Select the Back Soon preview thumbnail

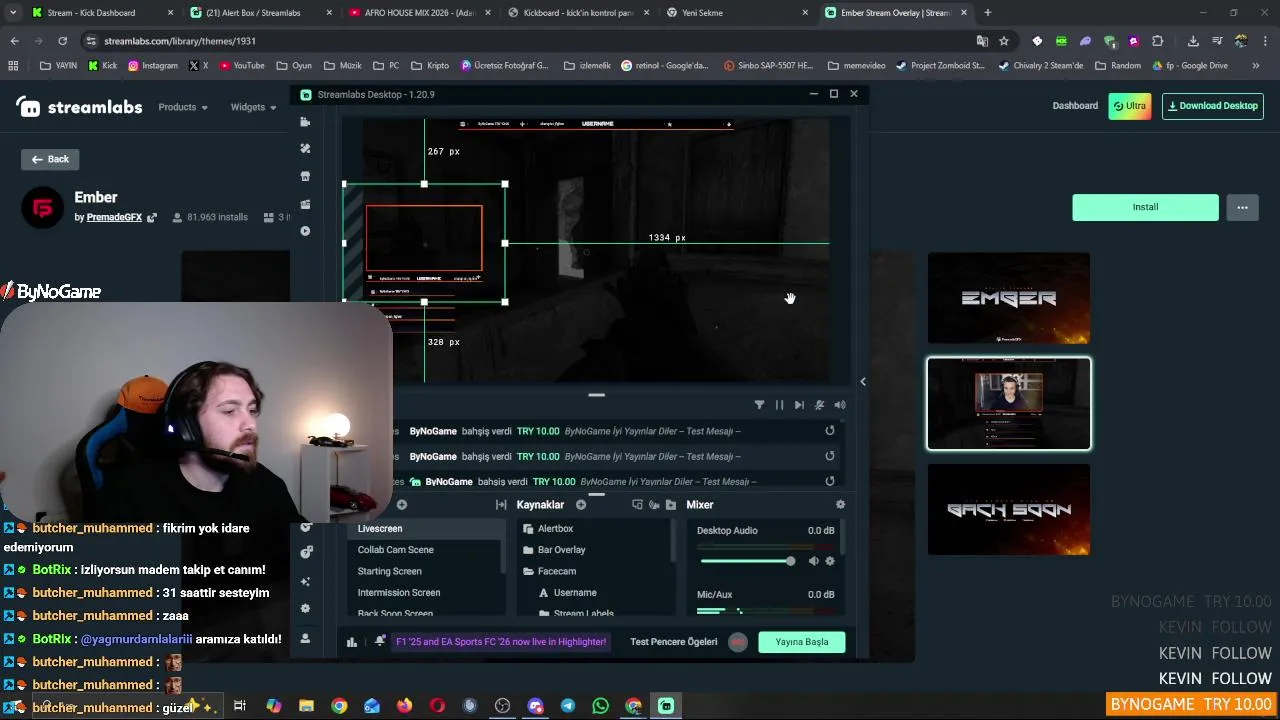point(1009,509)
